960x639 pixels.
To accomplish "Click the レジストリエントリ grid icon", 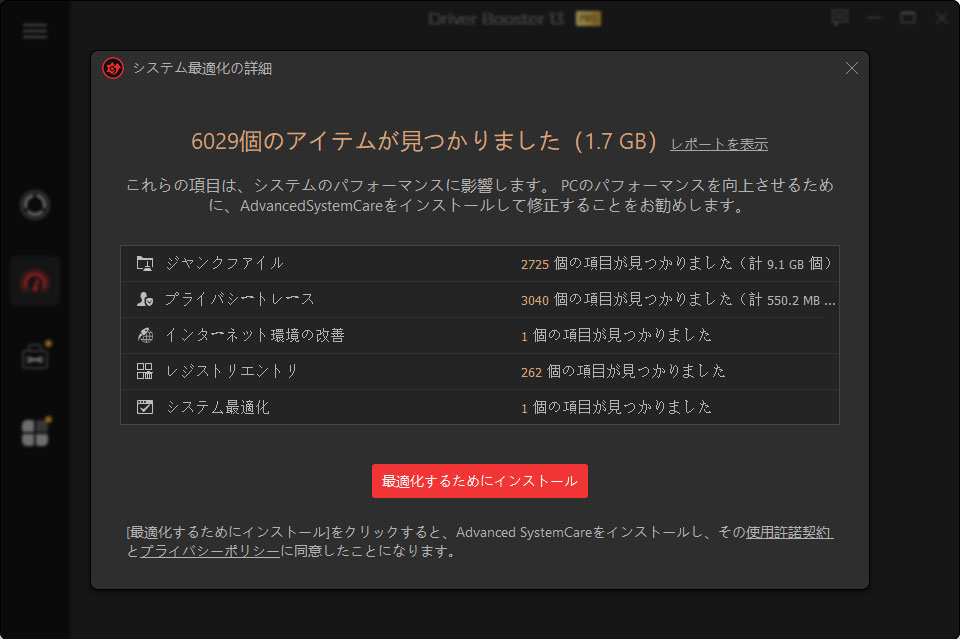I will (x=144, y=371).
